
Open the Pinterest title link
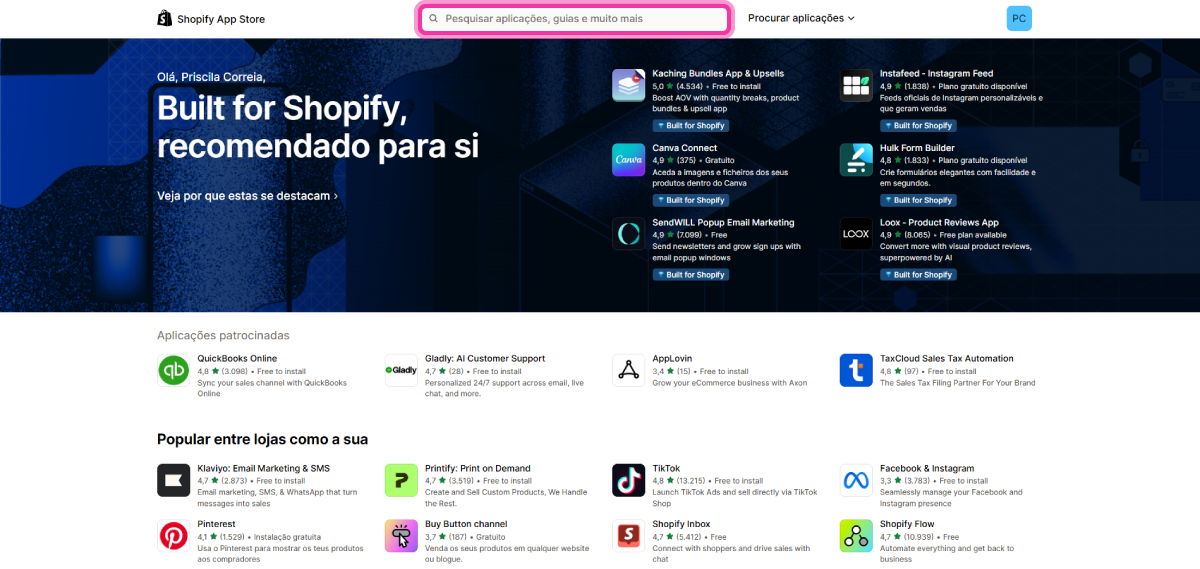pyautogui.click(x=216, y=524)
